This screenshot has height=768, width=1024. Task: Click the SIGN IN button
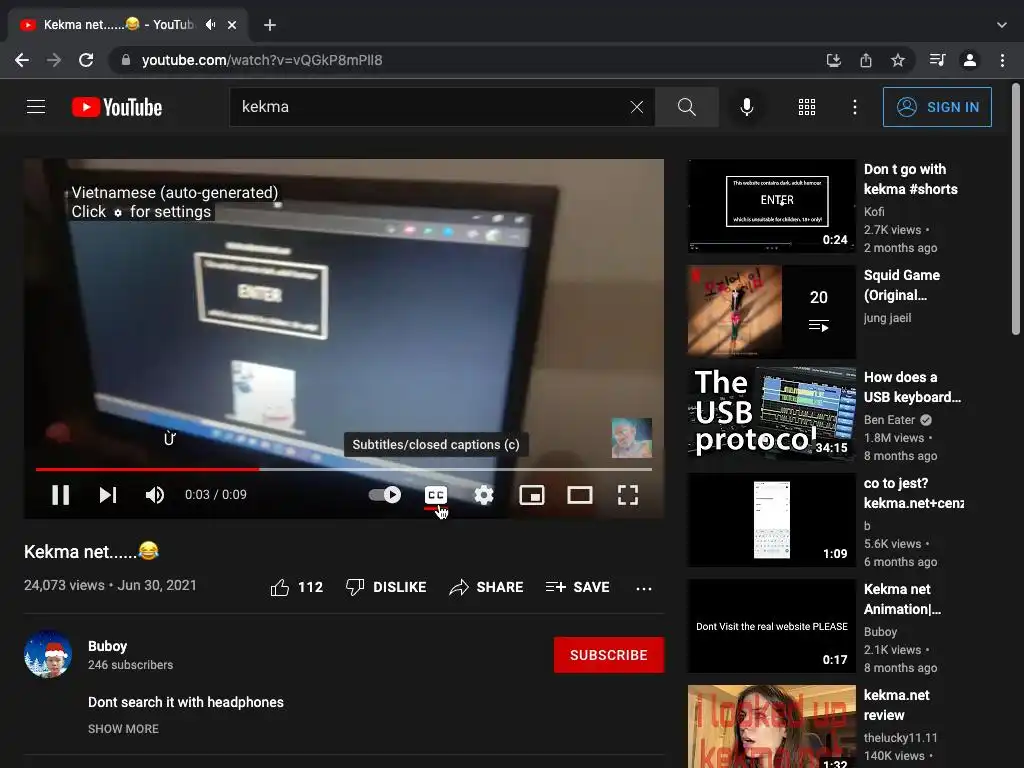(x=937, y=107)
